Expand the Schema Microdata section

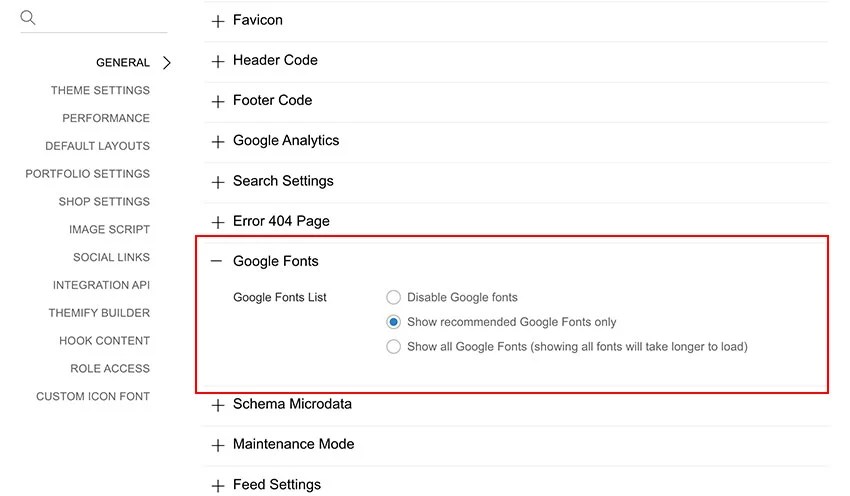pyautogui.click(x=292, y=404)
